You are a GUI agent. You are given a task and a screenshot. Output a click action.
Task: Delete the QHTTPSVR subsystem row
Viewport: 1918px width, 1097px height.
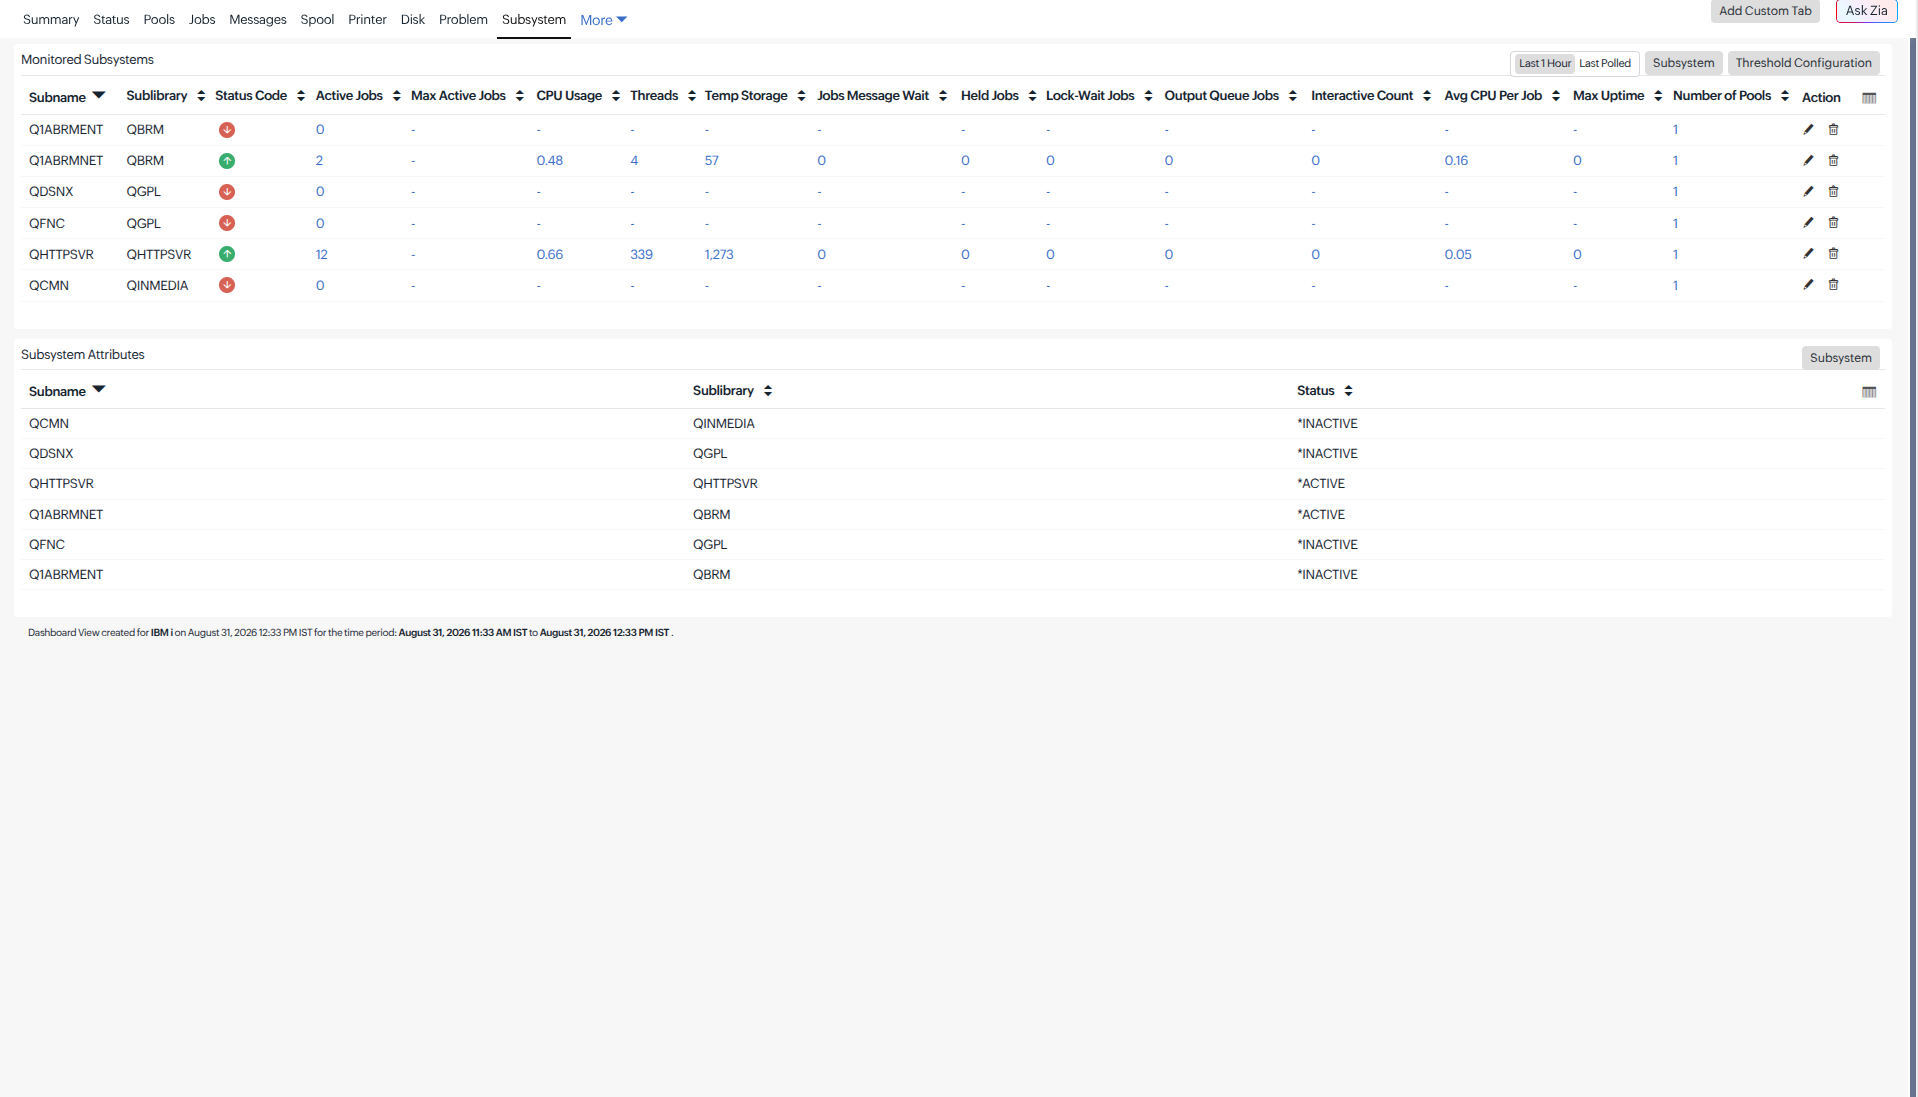pos(1833,253)
